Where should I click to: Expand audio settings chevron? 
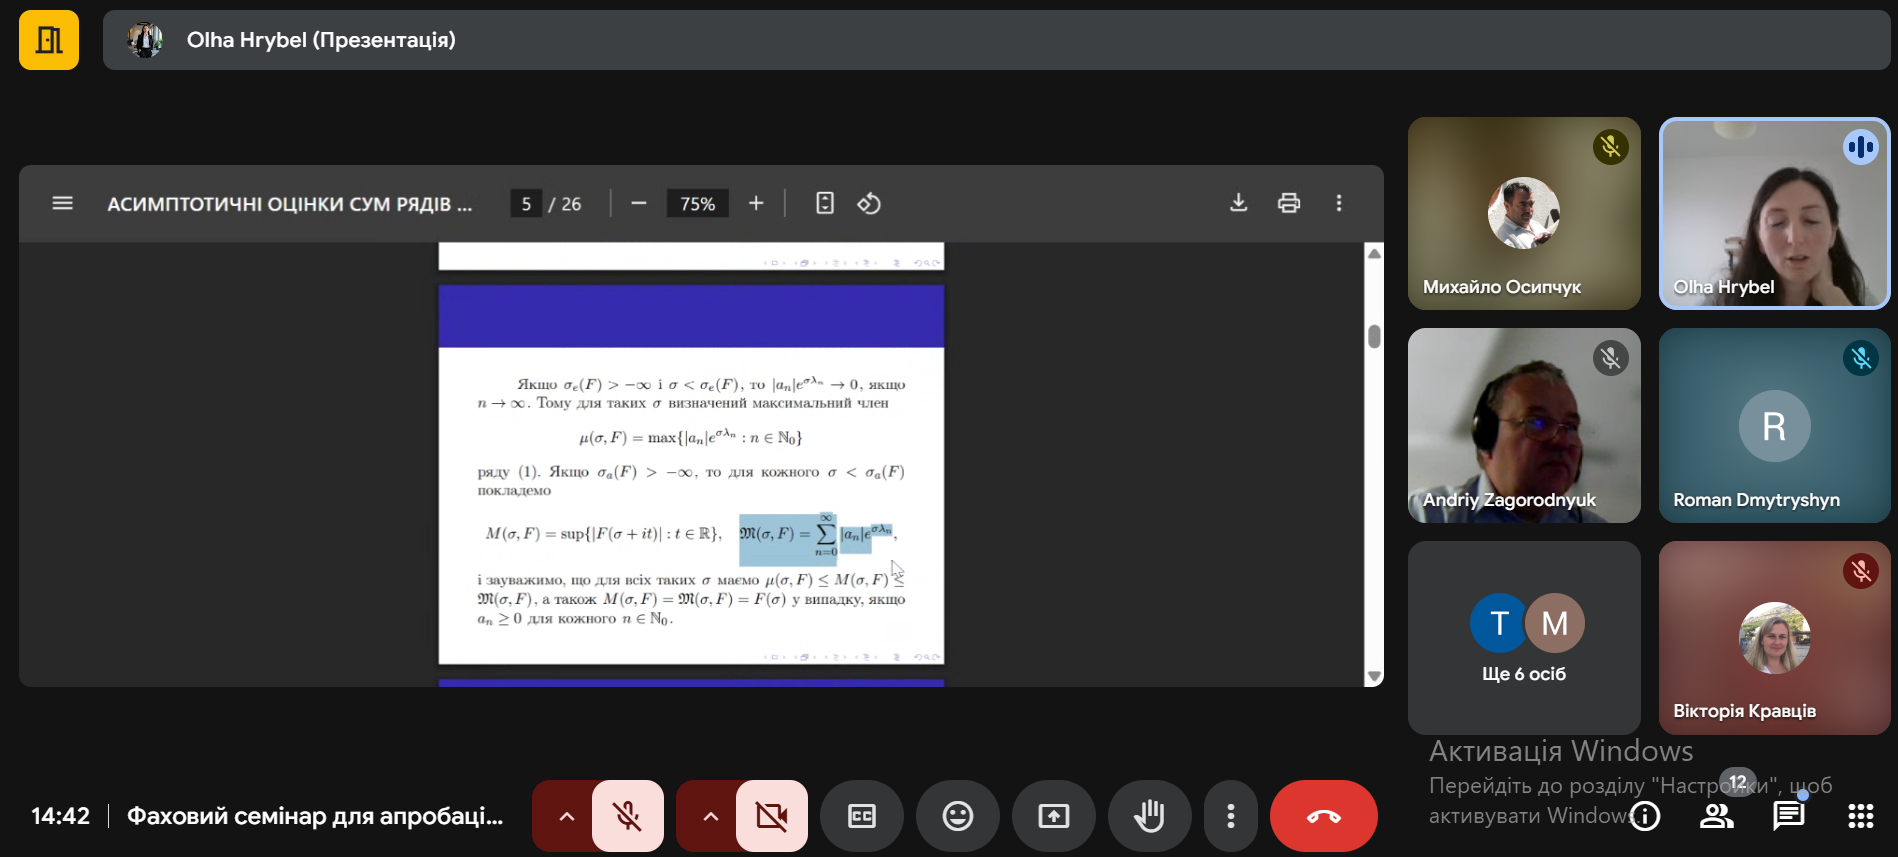tap(566, 816)
